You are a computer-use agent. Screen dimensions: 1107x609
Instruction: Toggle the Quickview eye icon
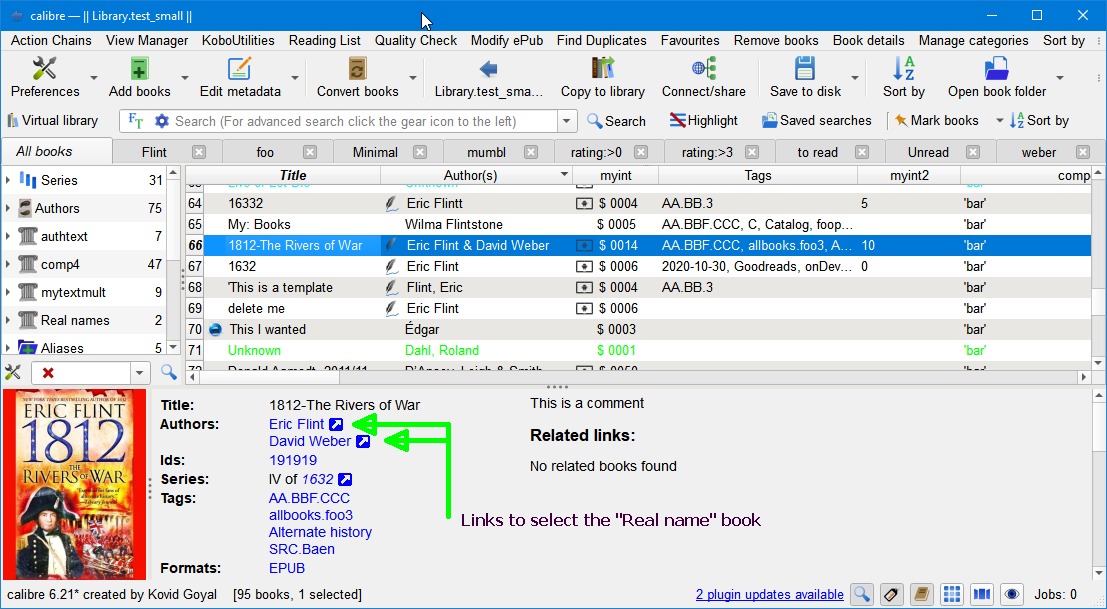[1012, 594]
